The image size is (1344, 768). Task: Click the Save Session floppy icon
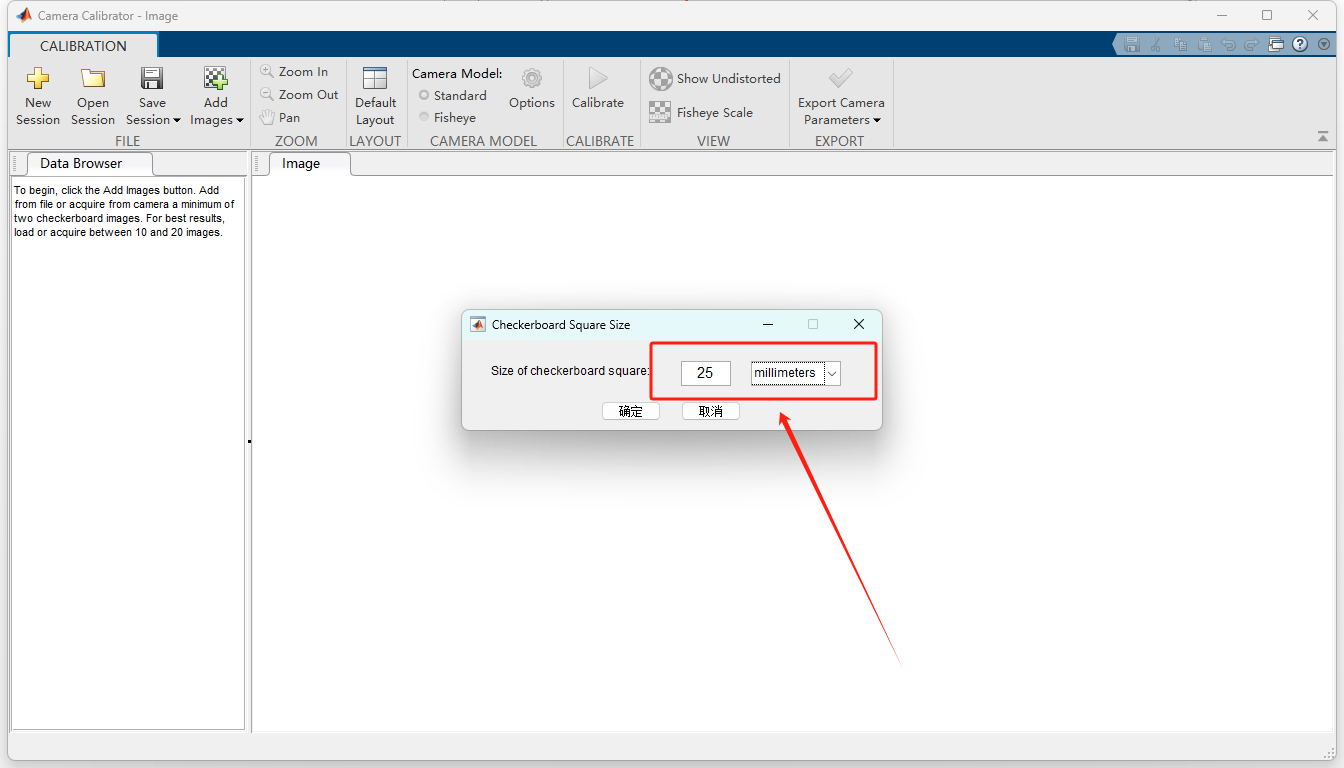coord(152,78)
